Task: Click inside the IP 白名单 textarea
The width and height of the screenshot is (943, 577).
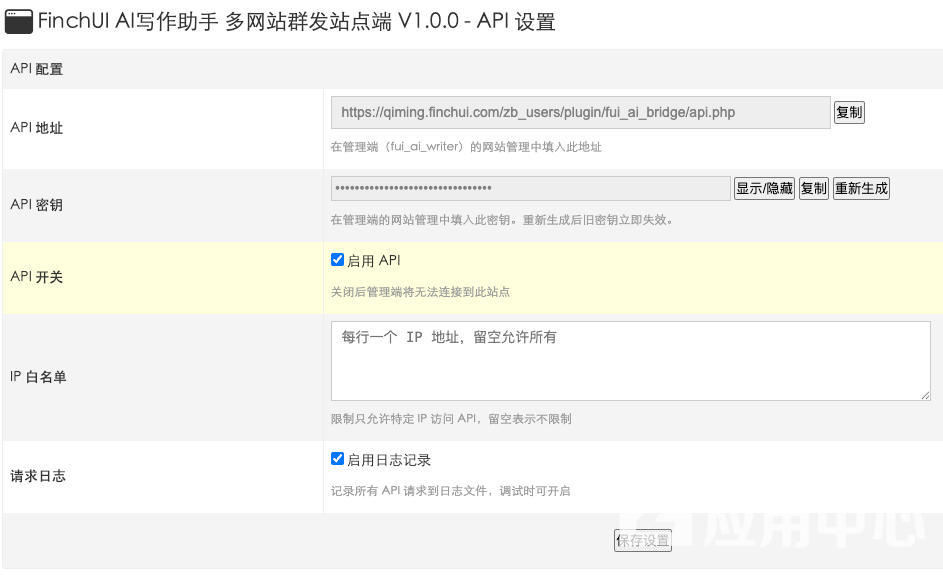Action: pos(630,361)
